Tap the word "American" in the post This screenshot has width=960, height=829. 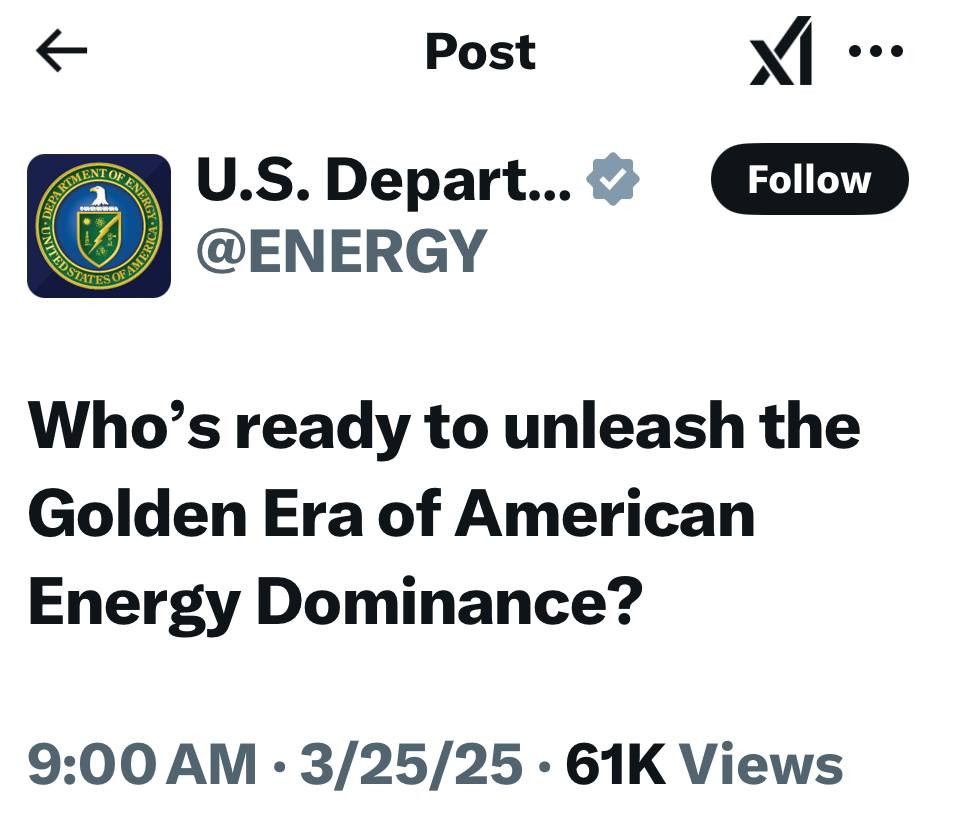(606, 514)
